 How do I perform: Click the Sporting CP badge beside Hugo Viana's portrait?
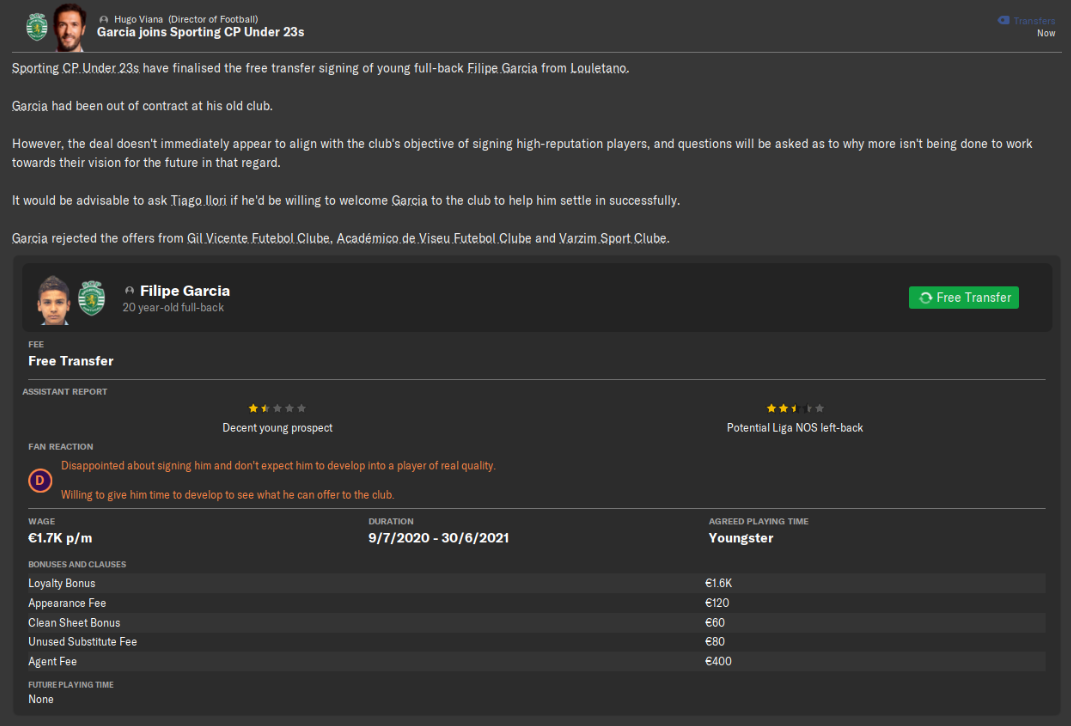click(x=37, y=27)
